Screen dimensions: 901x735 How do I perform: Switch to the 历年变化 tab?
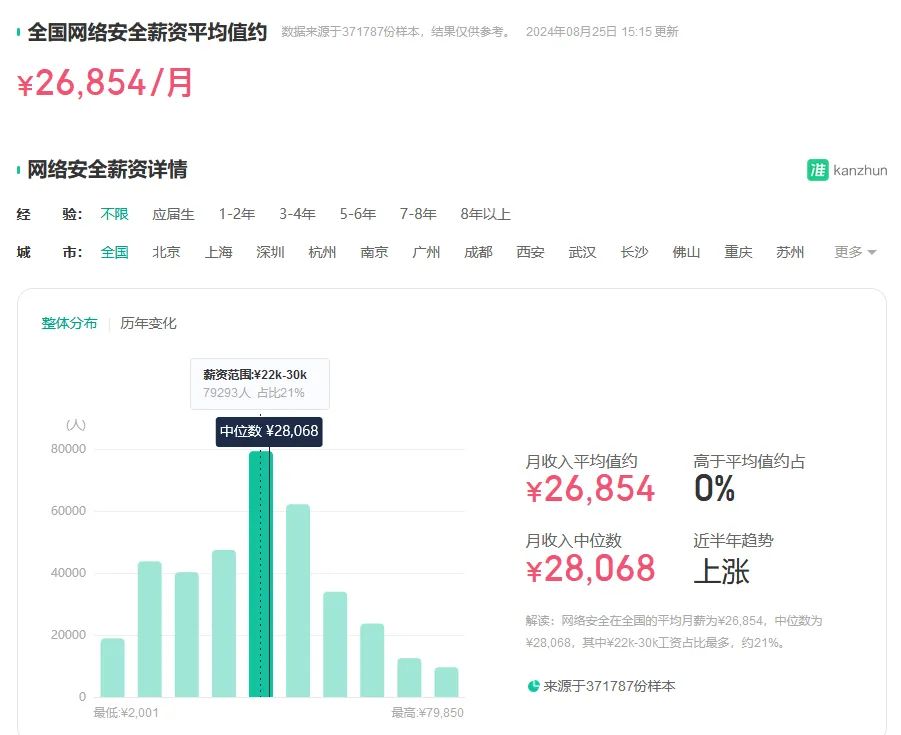(x=148, y=324)
